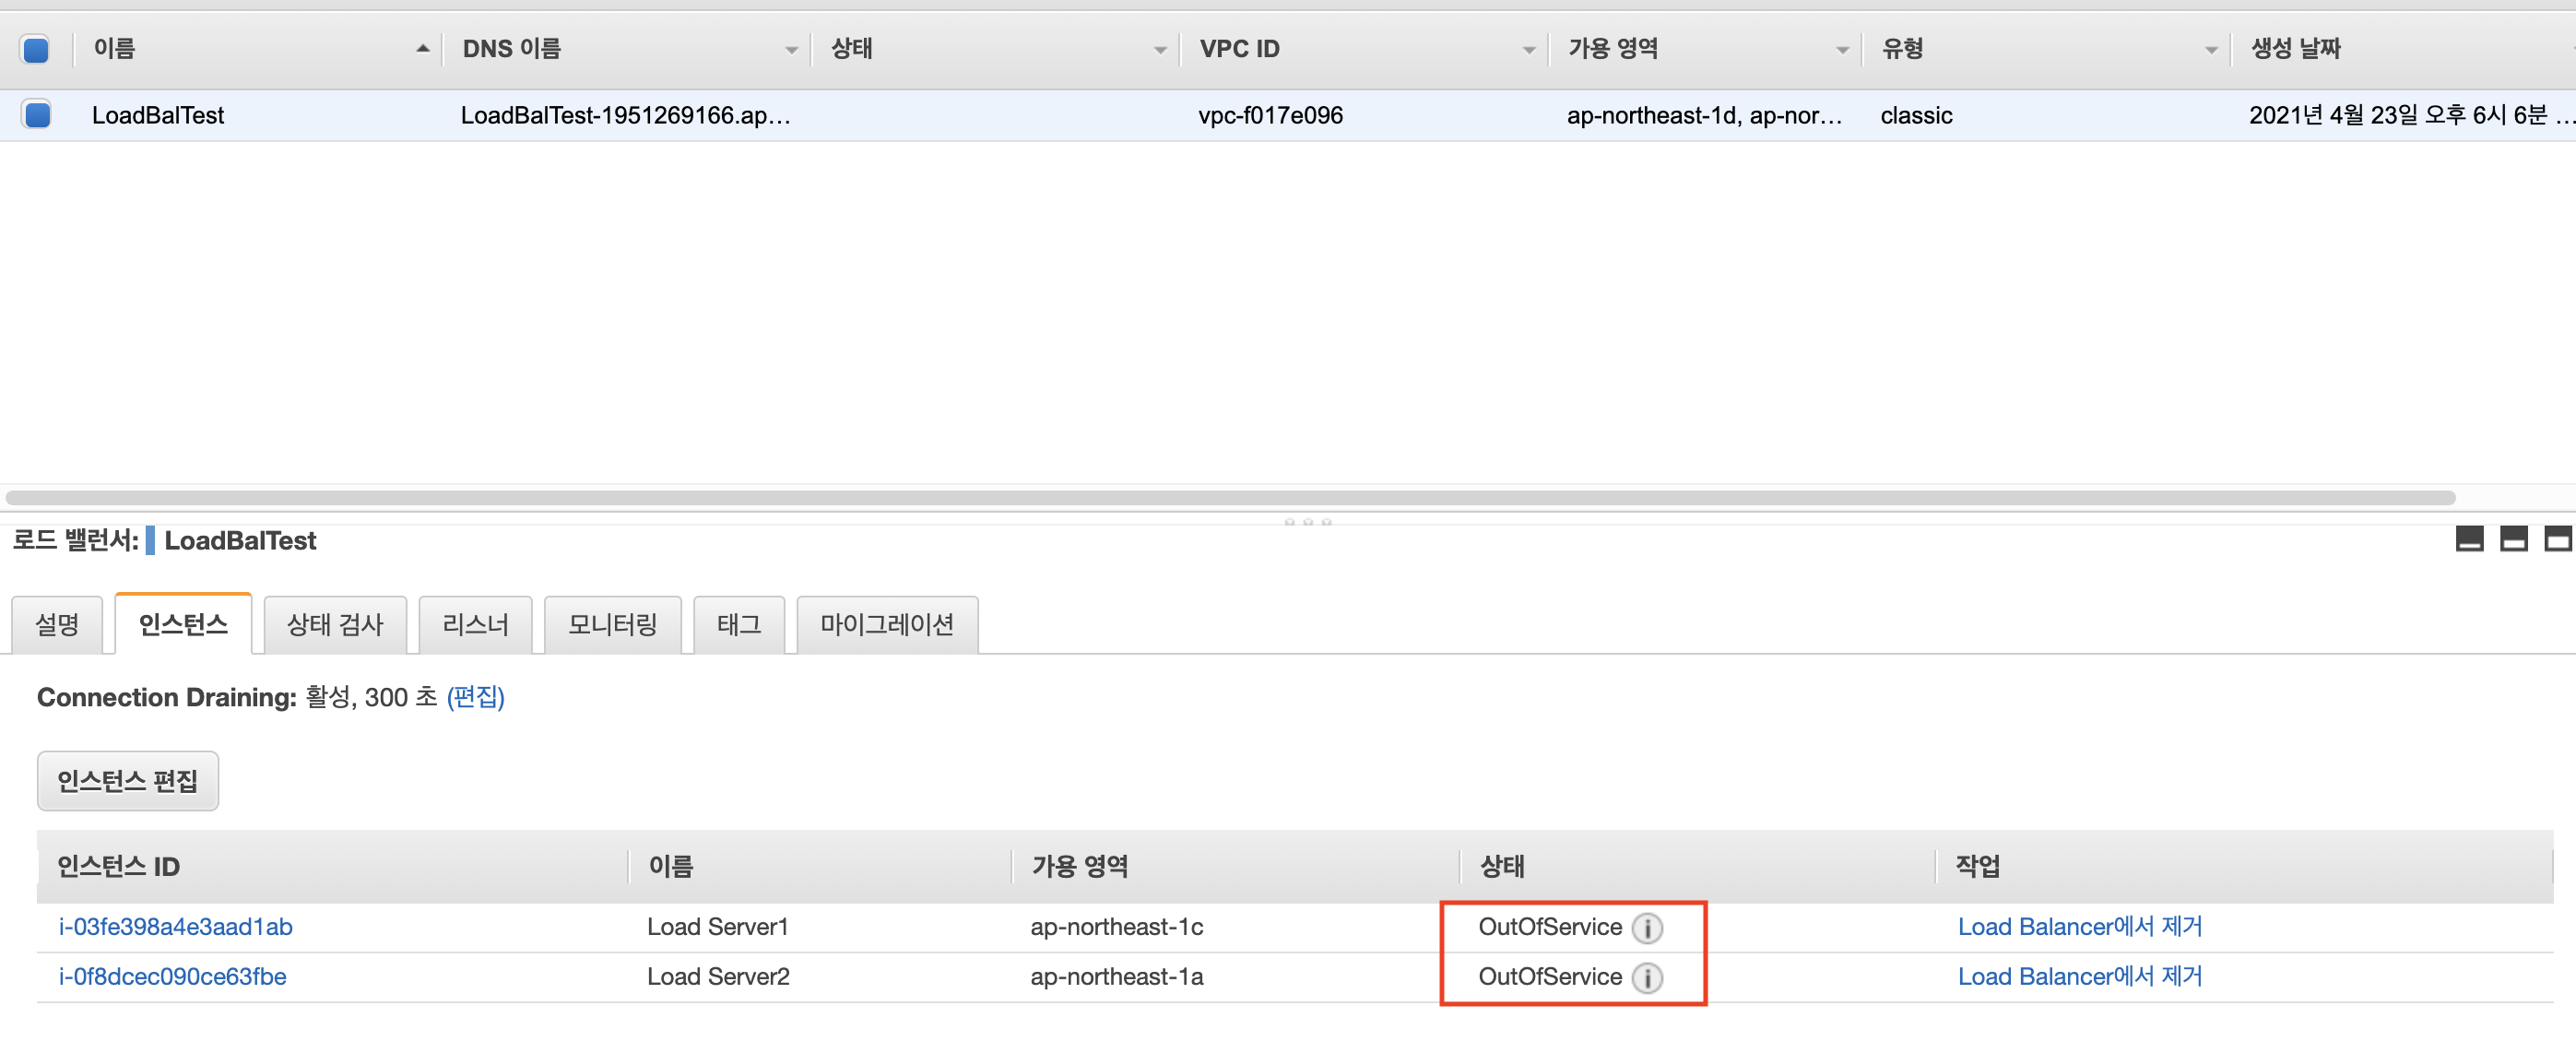Screen dimensions: 2576x1053
Task: Open the 리스너 tab
Action: [475, 625]
